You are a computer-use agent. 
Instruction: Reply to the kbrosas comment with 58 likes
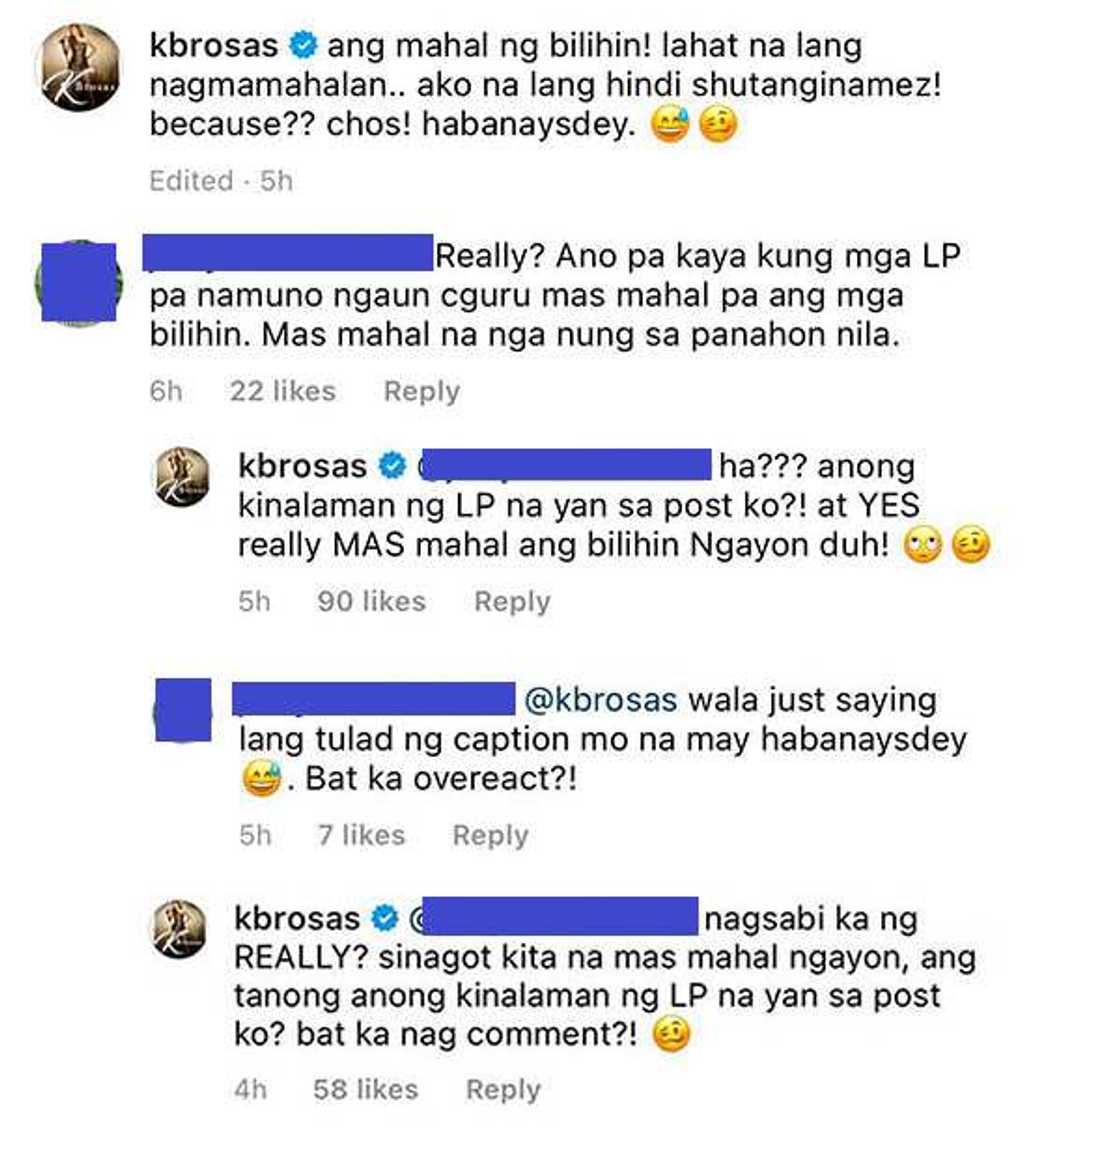tap(503, 1090)
